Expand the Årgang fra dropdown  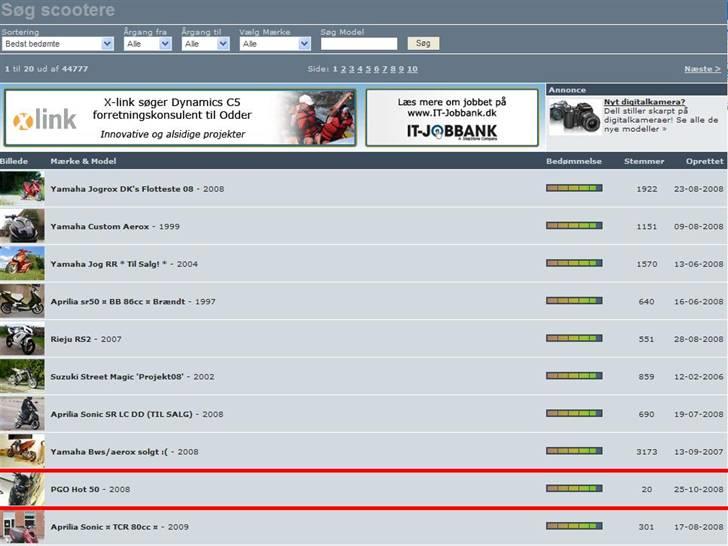[147, 44]
